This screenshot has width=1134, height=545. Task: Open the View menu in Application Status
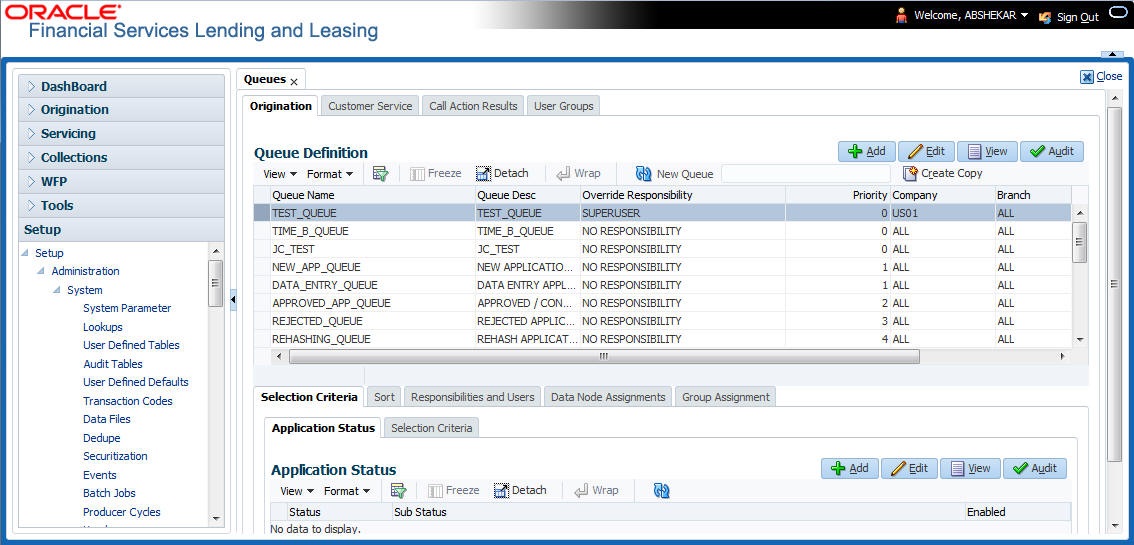tap(297, 491)
